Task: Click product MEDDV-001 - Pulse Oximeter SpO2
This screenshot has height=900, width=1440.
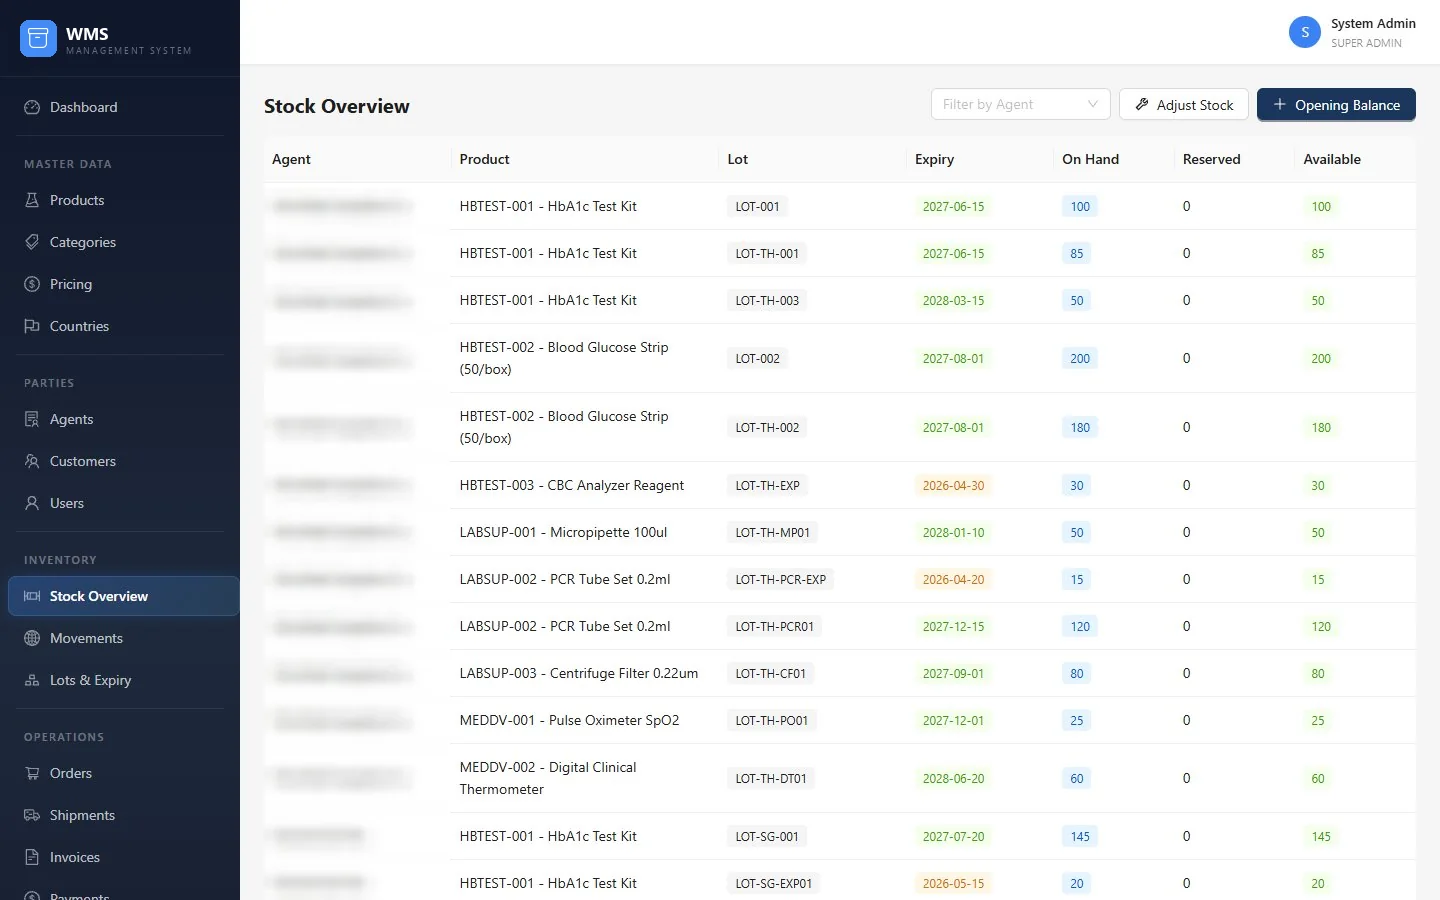Action: coord(569,720)
